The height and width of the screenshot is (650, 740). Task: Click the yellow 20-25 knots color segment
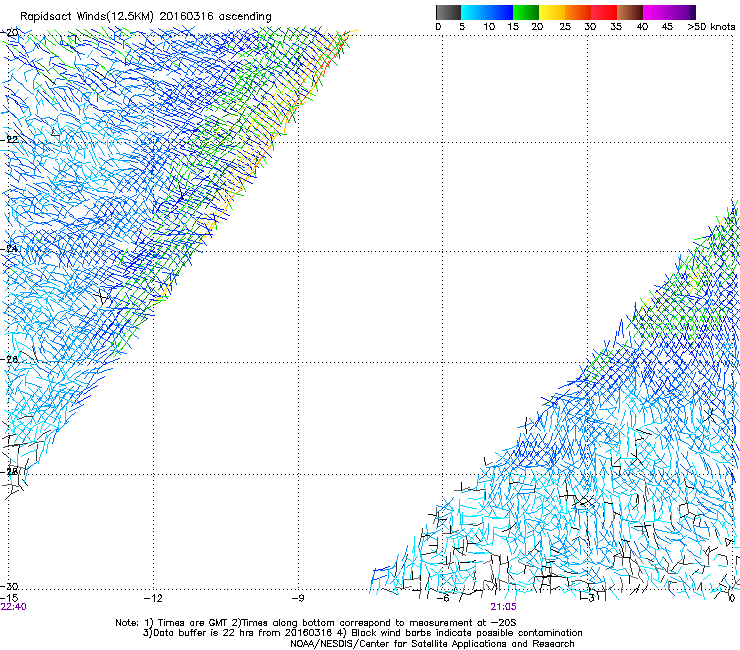pos(552,12)
